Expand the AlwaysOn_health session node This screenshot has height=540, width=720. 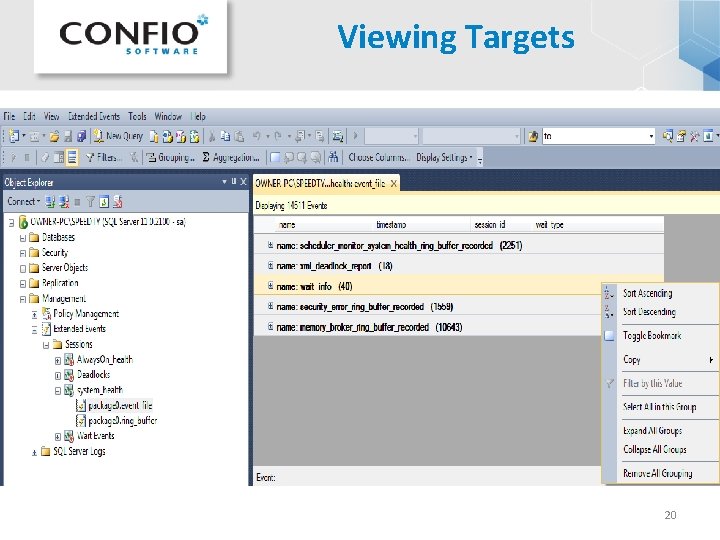tap(57, 360)
